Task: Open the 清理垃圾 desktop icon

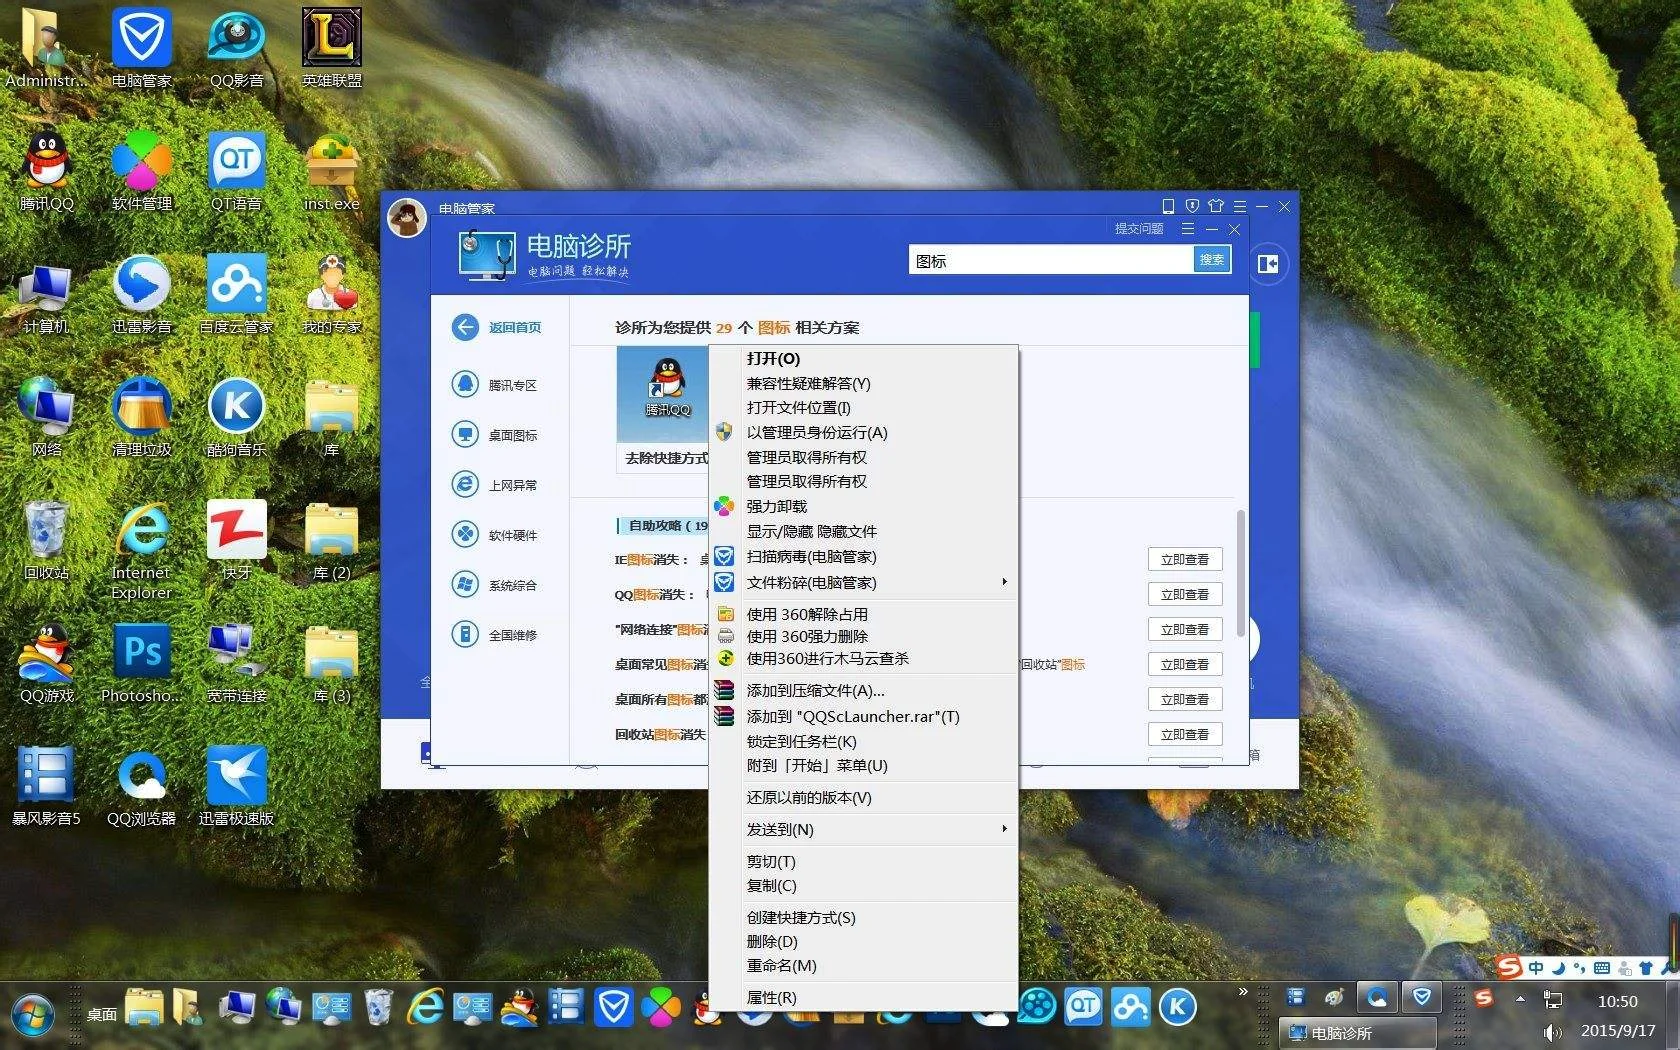Action: click(x=141, y=416)
